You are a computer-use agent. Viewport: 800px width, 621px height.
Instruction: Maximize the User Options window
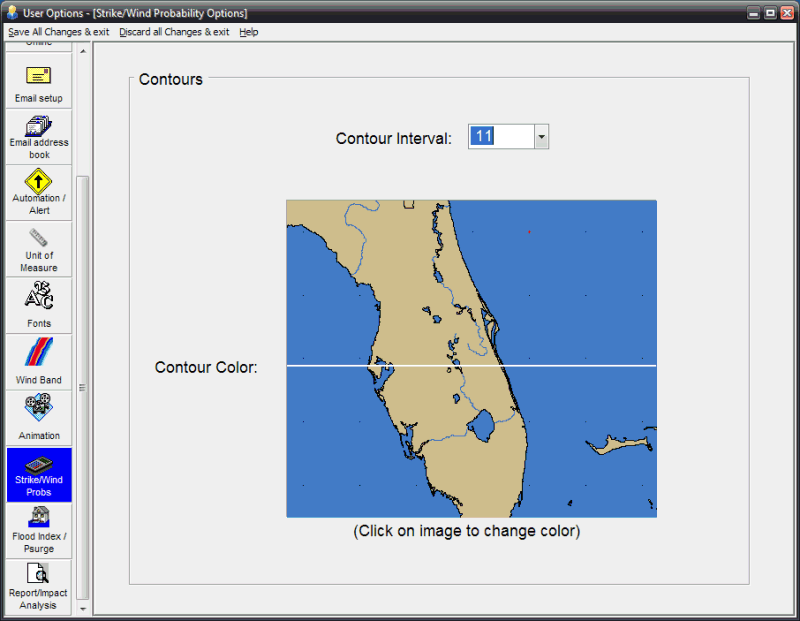pyautogui.click(x=770, y=13)
